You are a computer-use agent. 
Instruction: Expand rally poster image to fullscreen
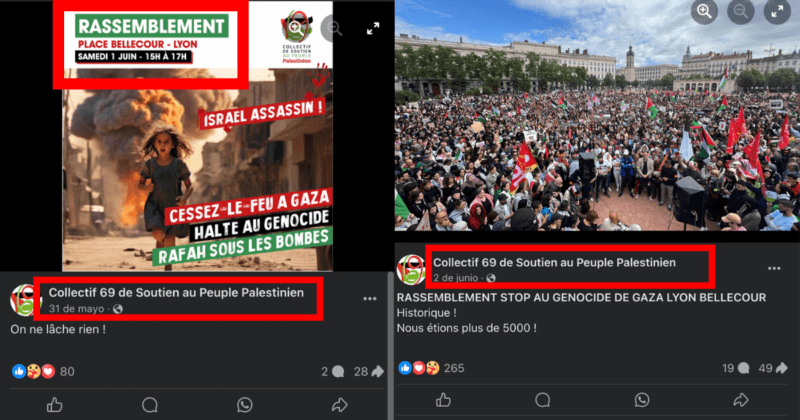click(x=373, y=29)
